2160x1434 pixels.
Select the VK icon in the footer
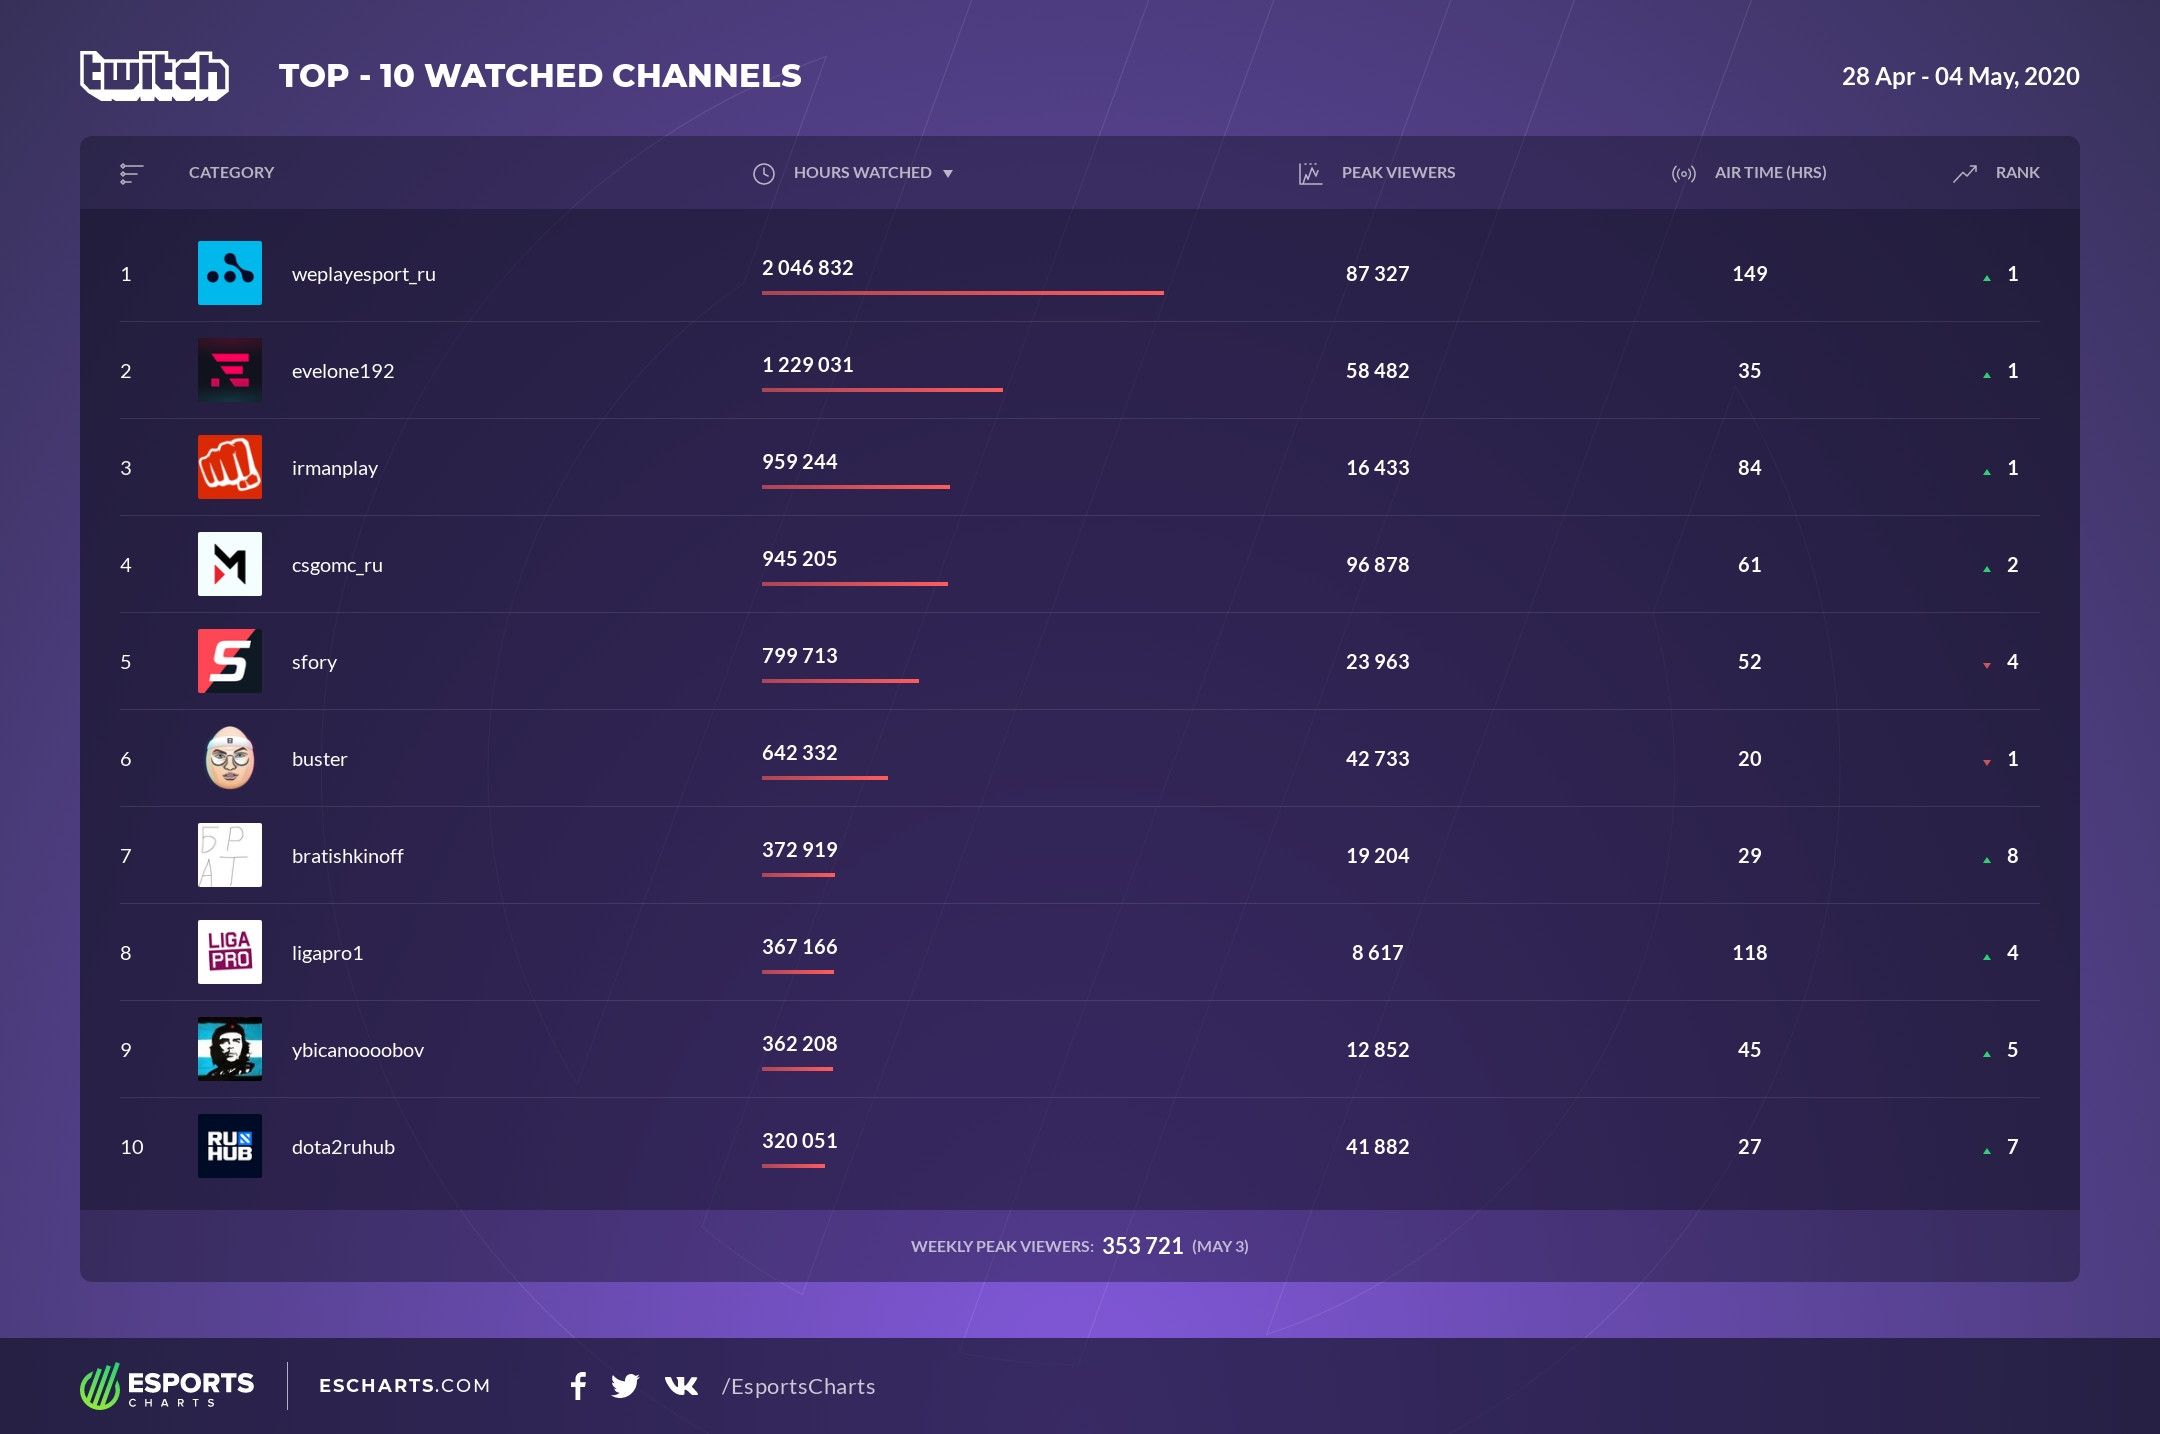click(x=681, y=1386)
